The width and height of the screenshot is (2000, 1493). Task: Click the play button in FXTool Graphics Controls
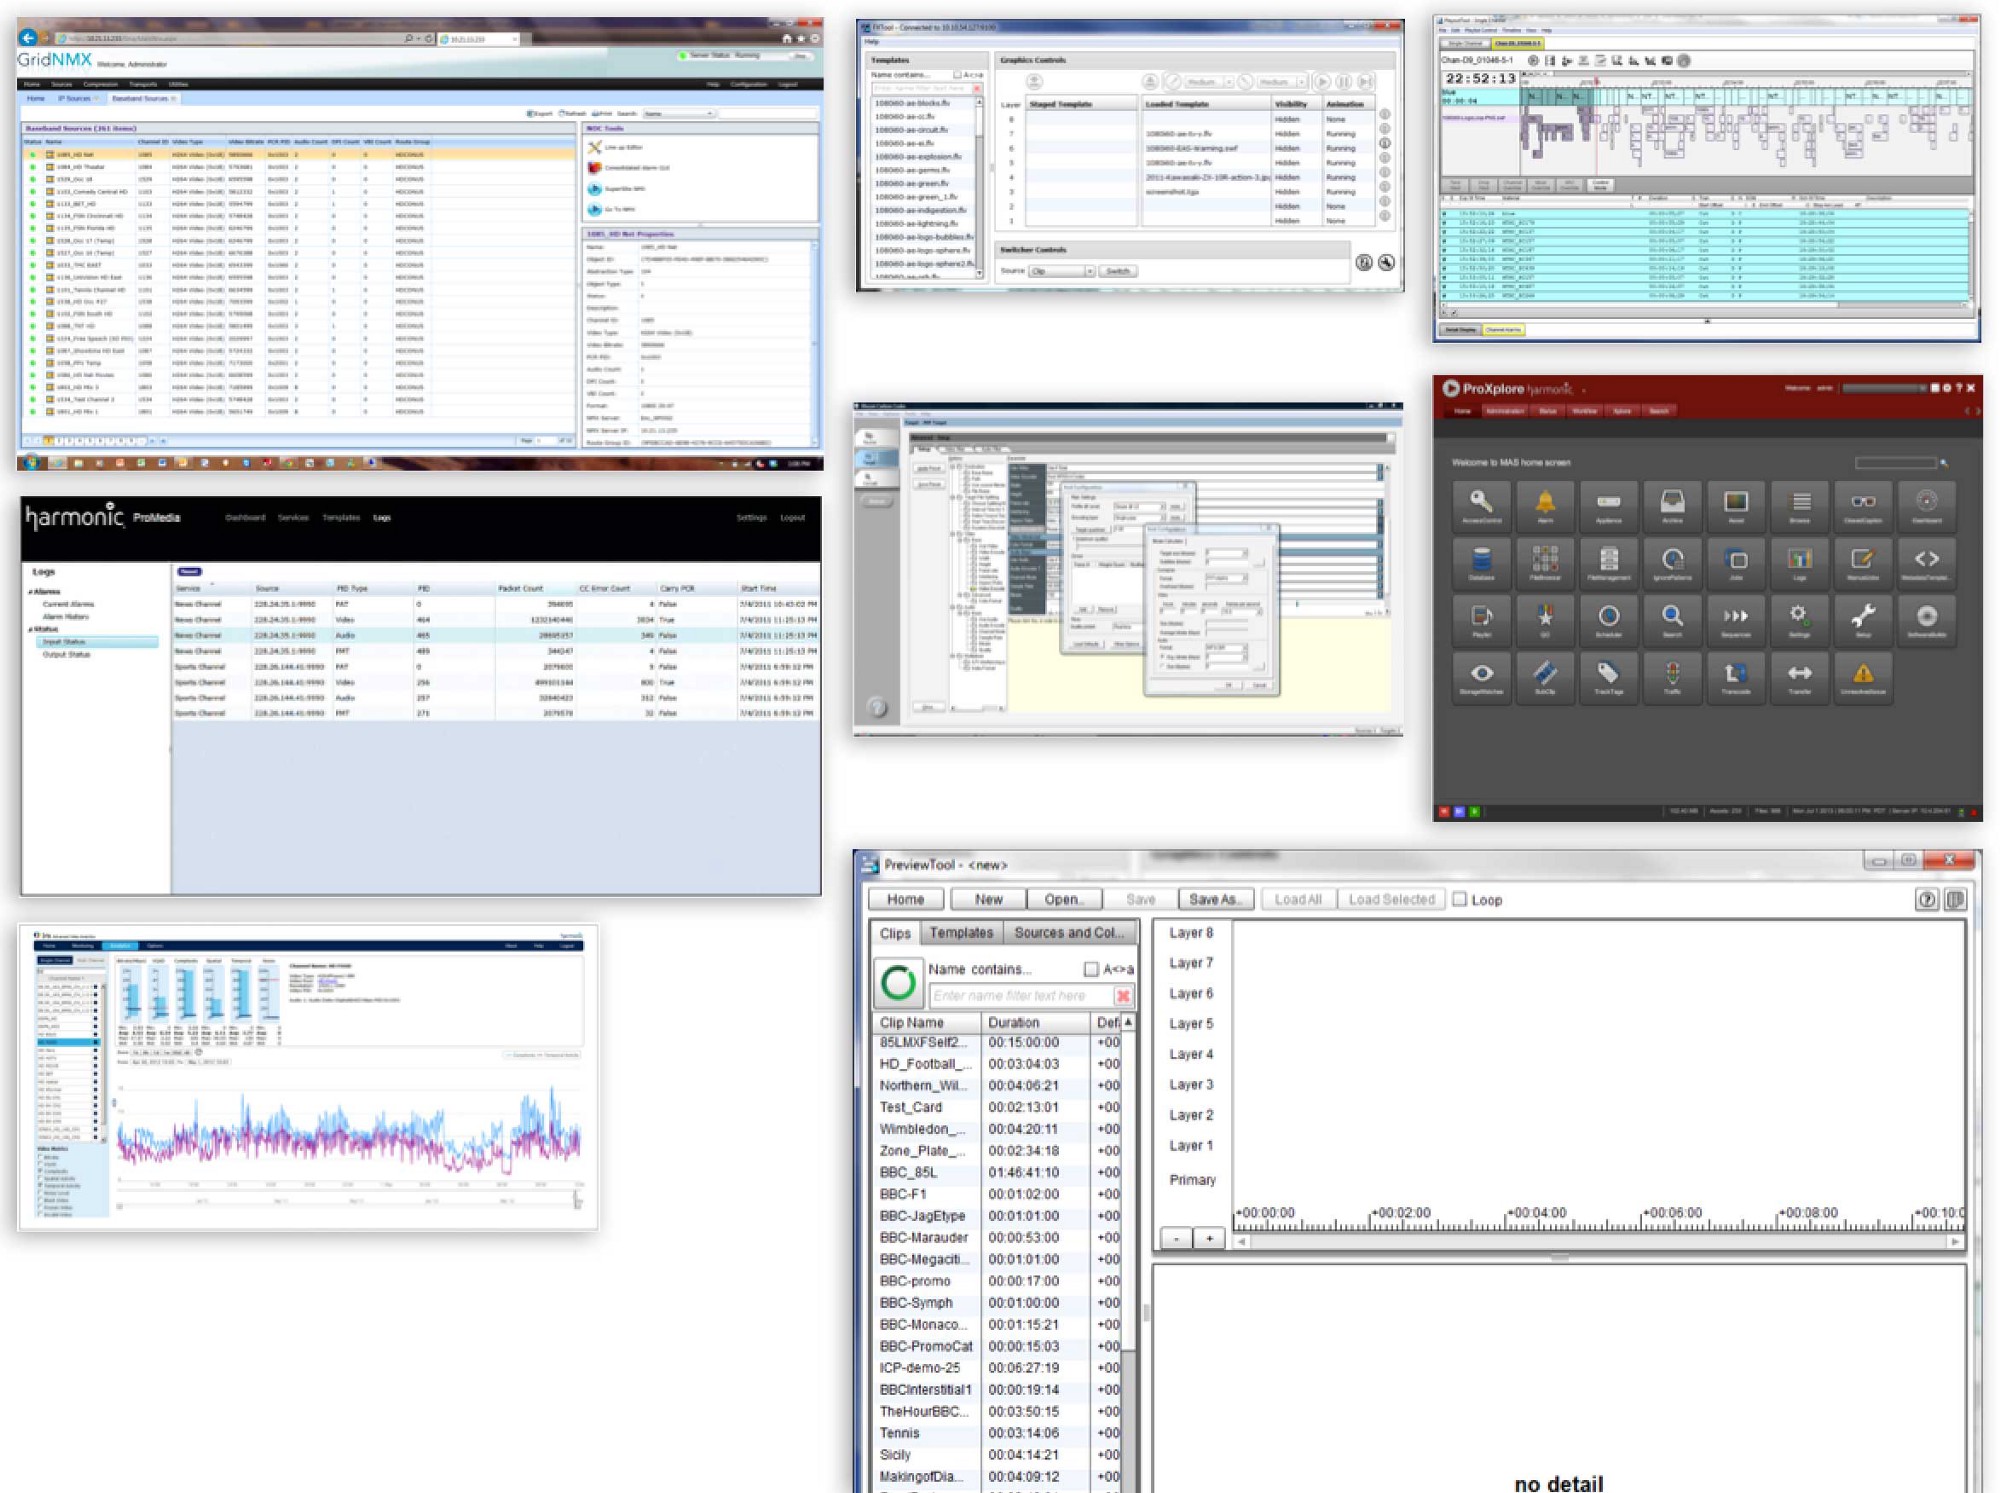click(1323, 82)
